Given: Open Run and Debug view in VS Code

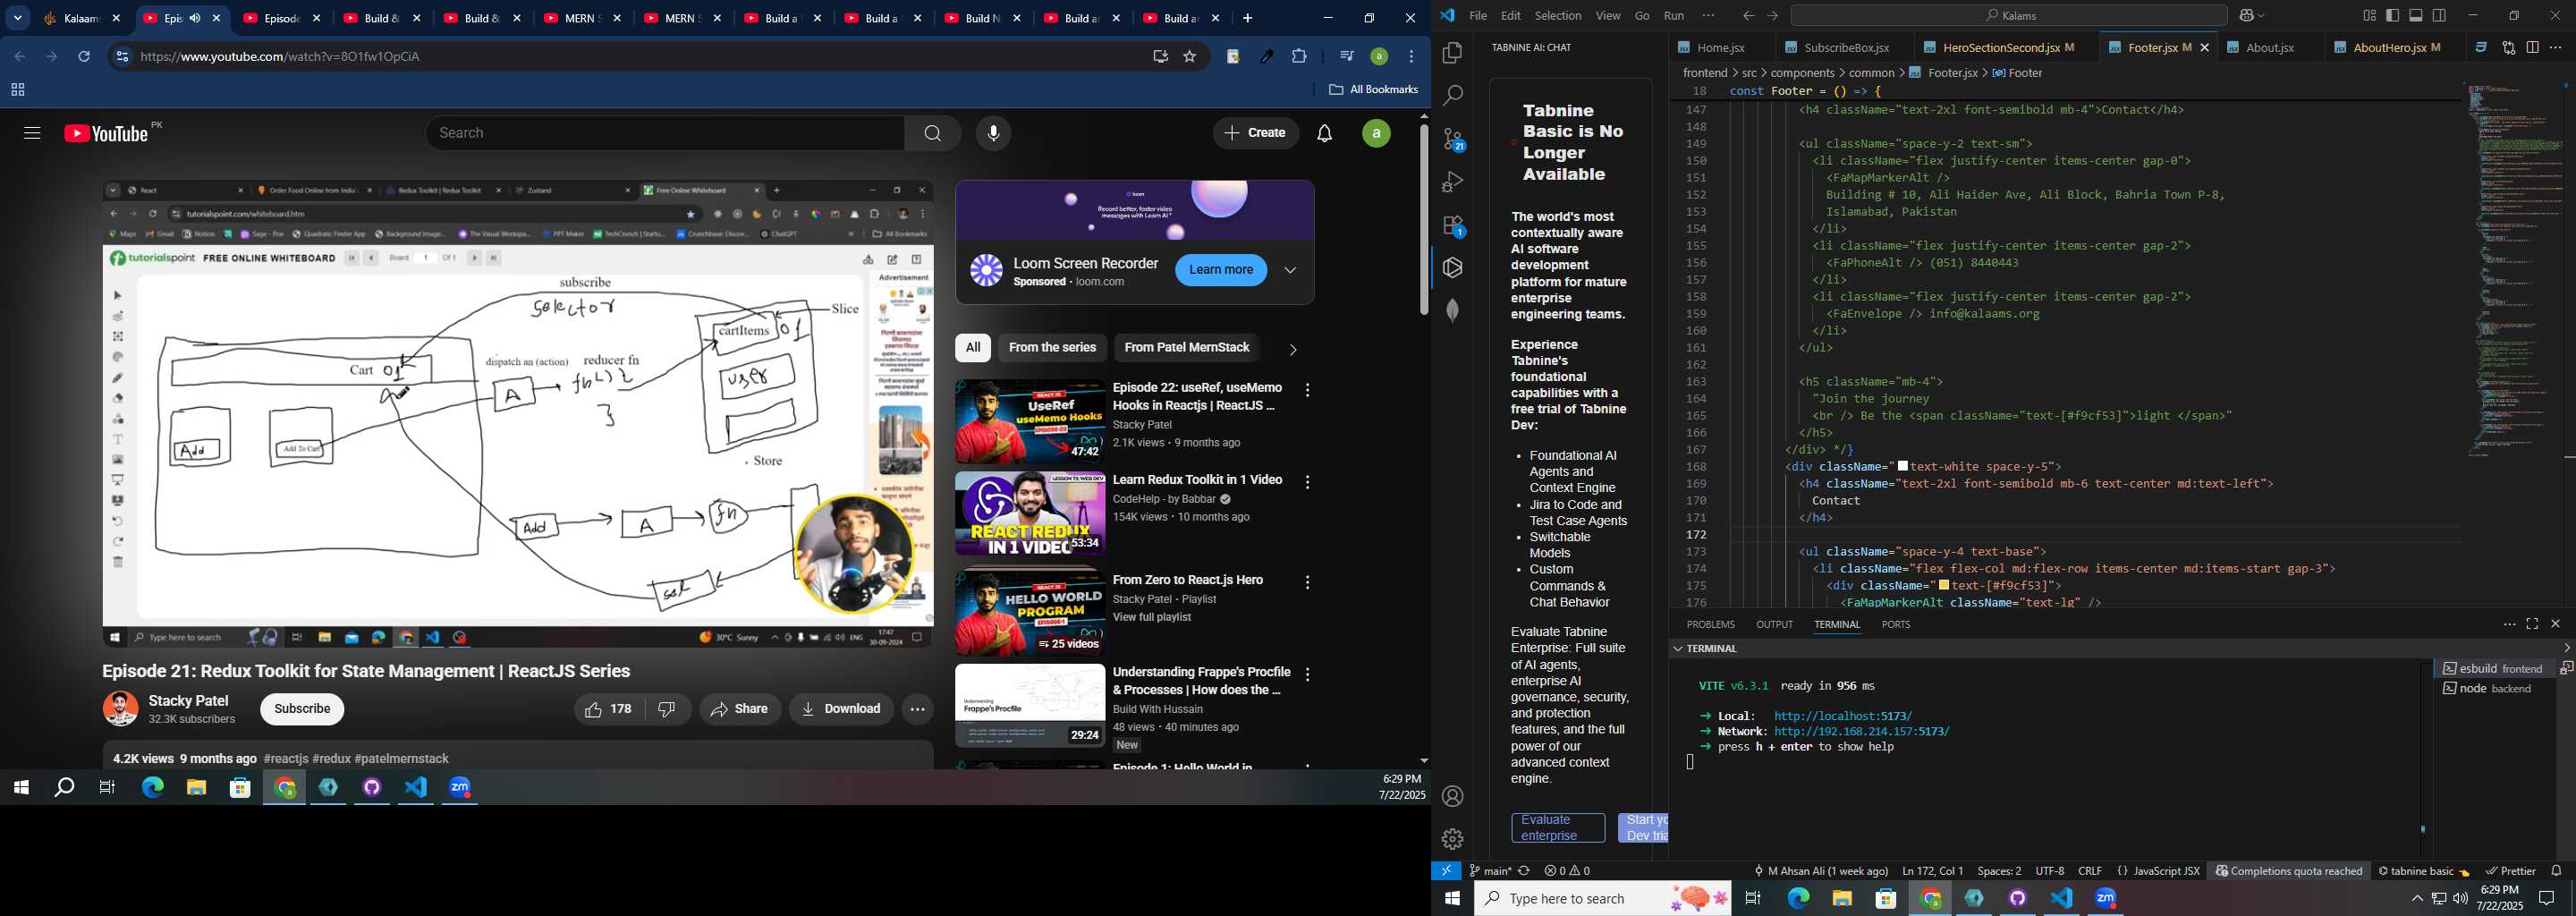Looking at the screenshot, I should 1452,182.
